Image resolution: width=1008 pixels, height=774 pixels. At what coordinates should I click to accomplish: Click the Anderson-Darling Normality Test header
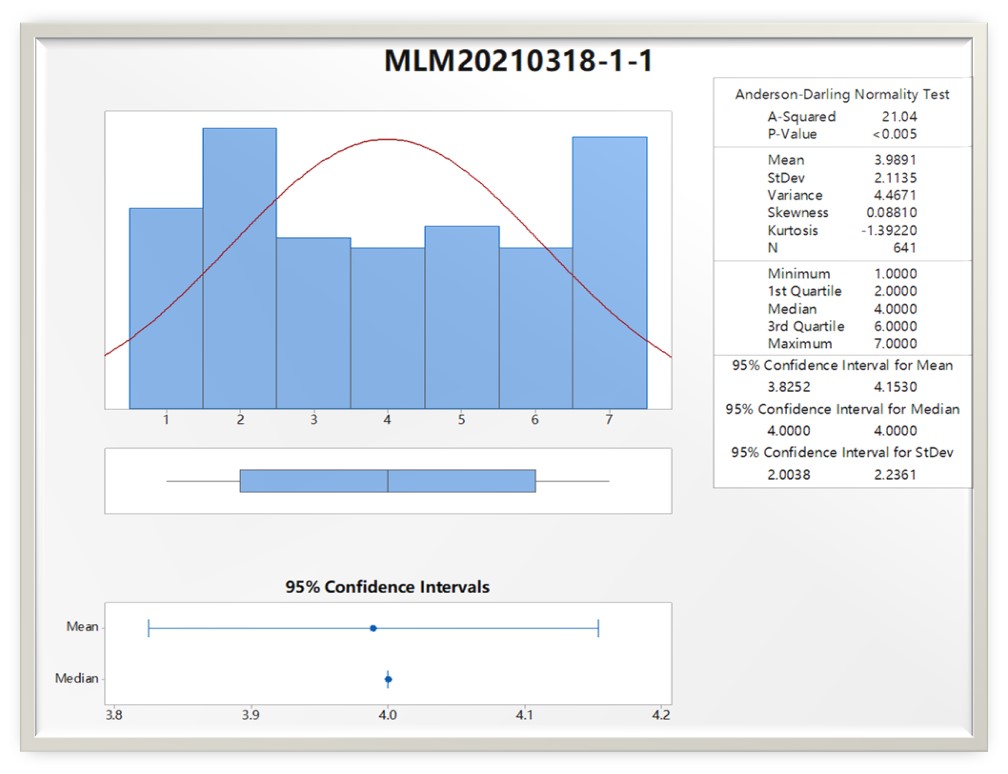click(842, 94)
